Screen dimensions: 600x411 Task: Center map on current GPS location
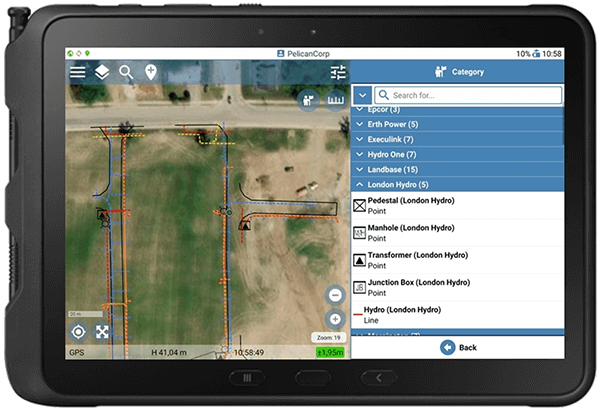[78, 332]
